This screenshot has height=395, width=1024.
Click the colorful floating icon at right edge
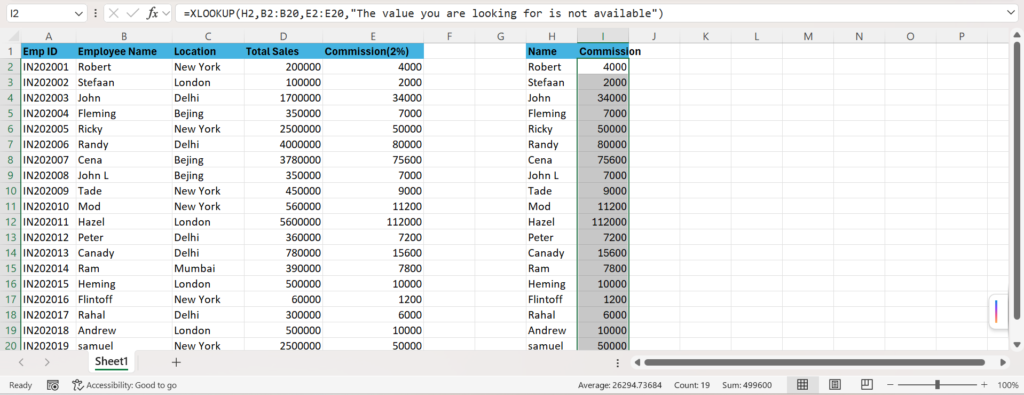[x=997, y=311]
